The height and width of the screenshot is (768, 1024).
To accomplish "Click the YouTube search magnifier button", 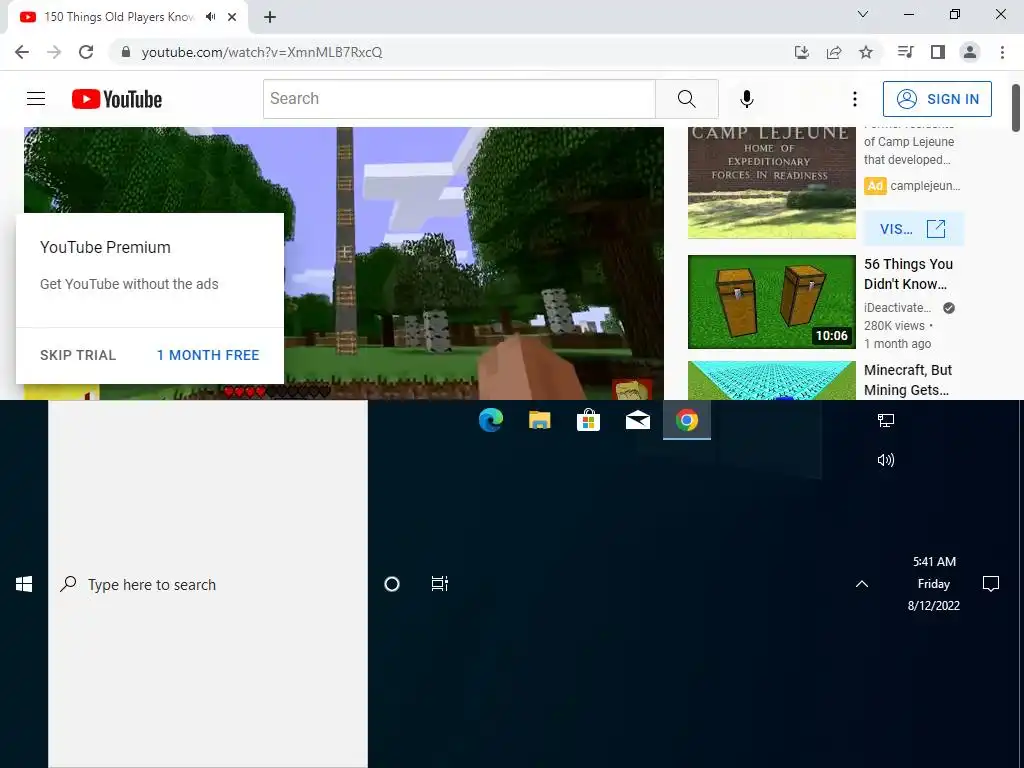I will [686, 99].
